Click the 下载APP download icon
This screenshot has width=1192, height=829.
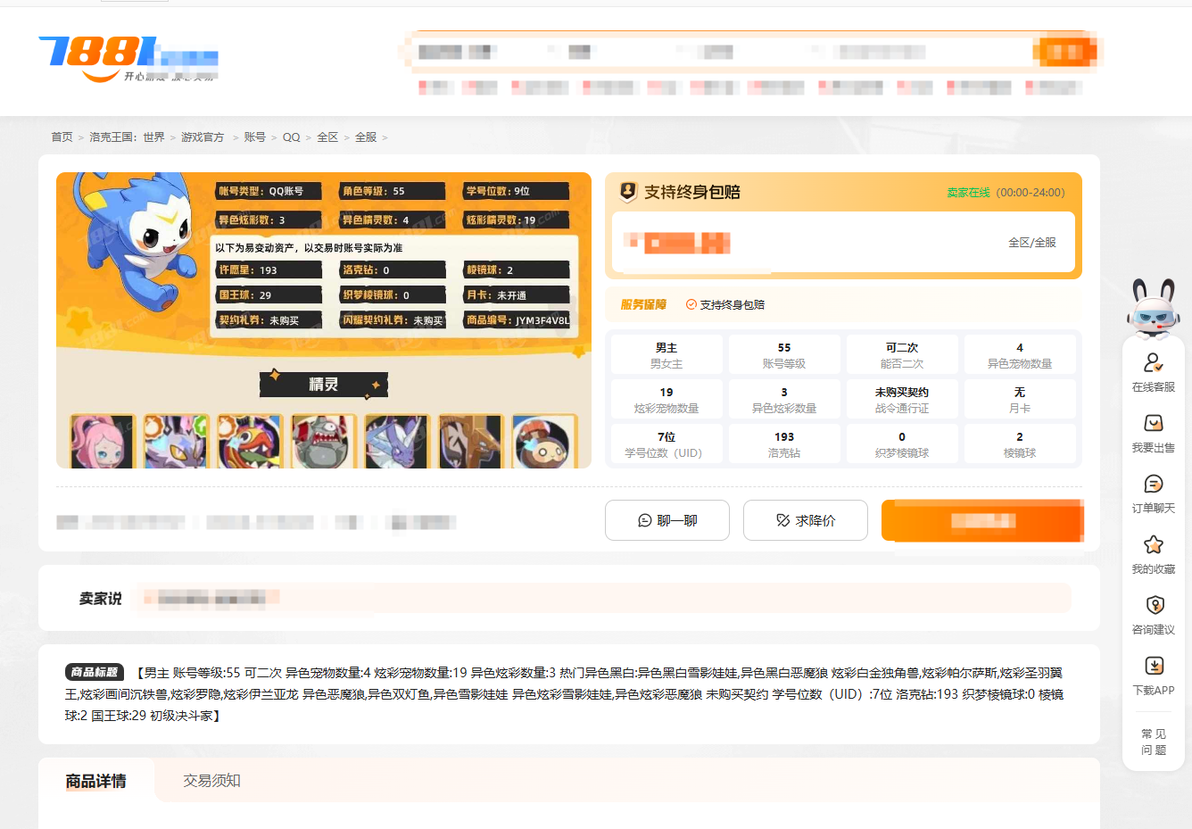(x=1154, y=665)
